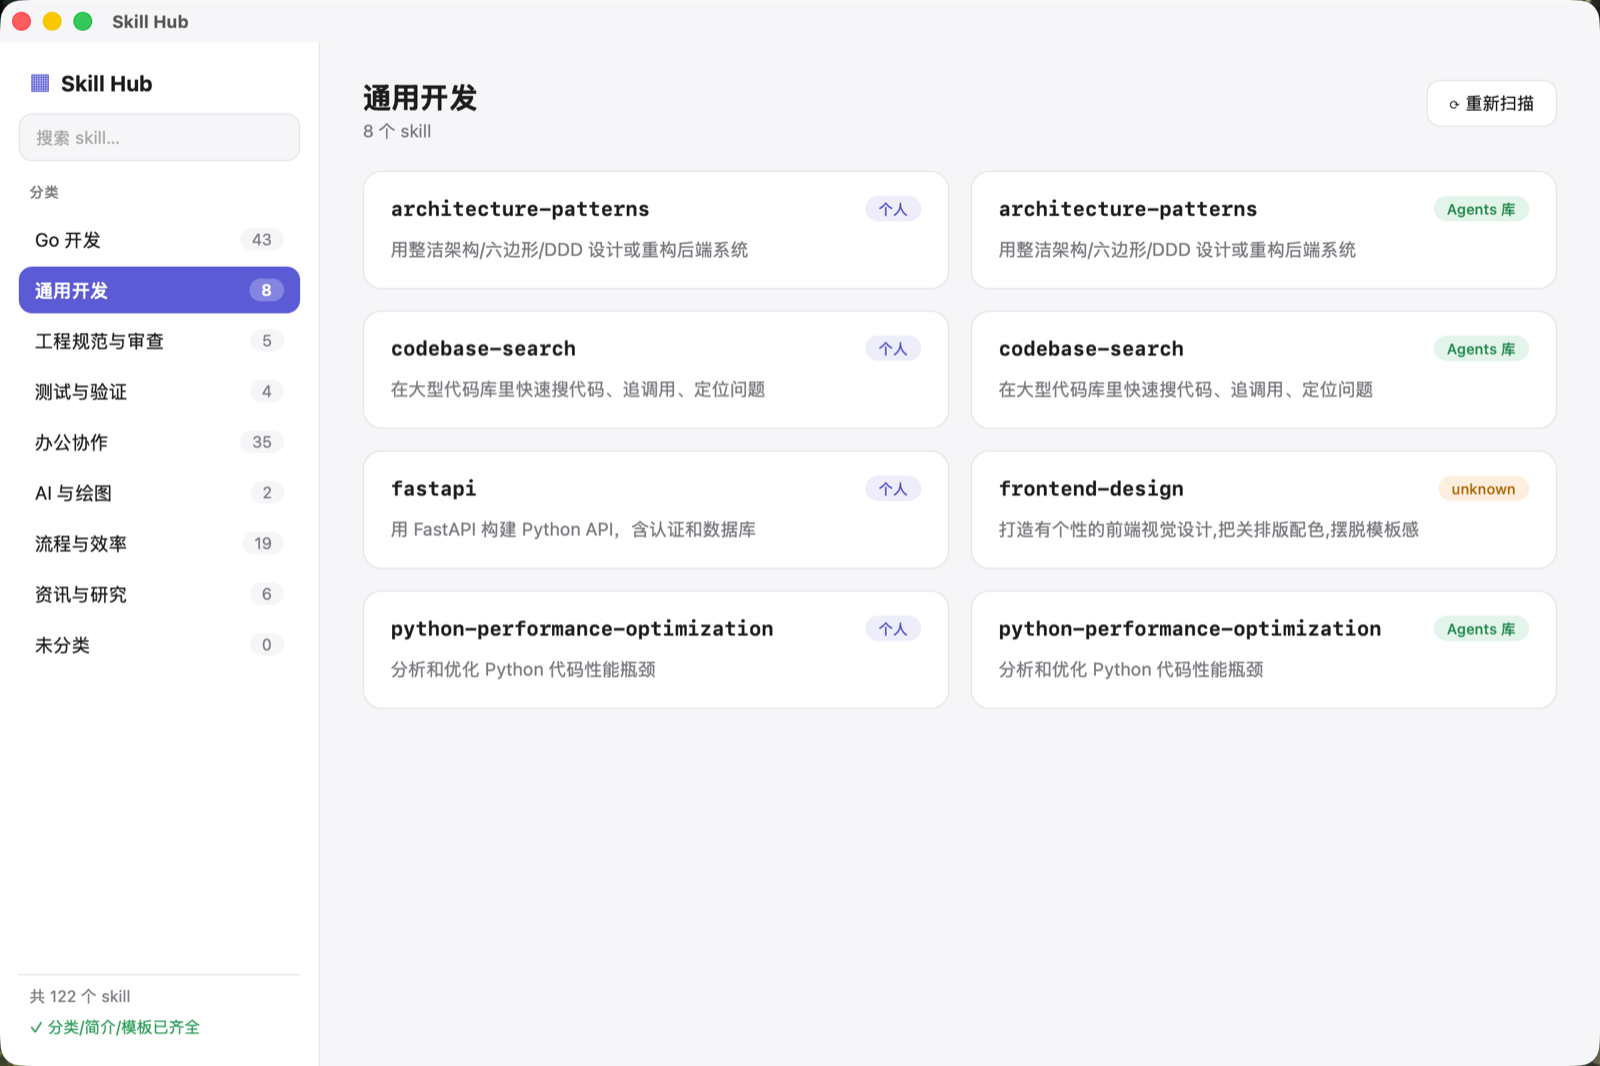Click the 43 count next to Go 开发
Screen dimensions: 1600x1066
pos(262,240)
